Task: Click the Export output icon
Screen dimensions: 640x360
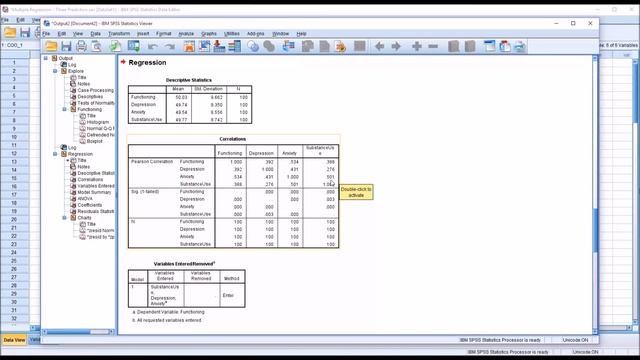Action: tap(115, 46)
